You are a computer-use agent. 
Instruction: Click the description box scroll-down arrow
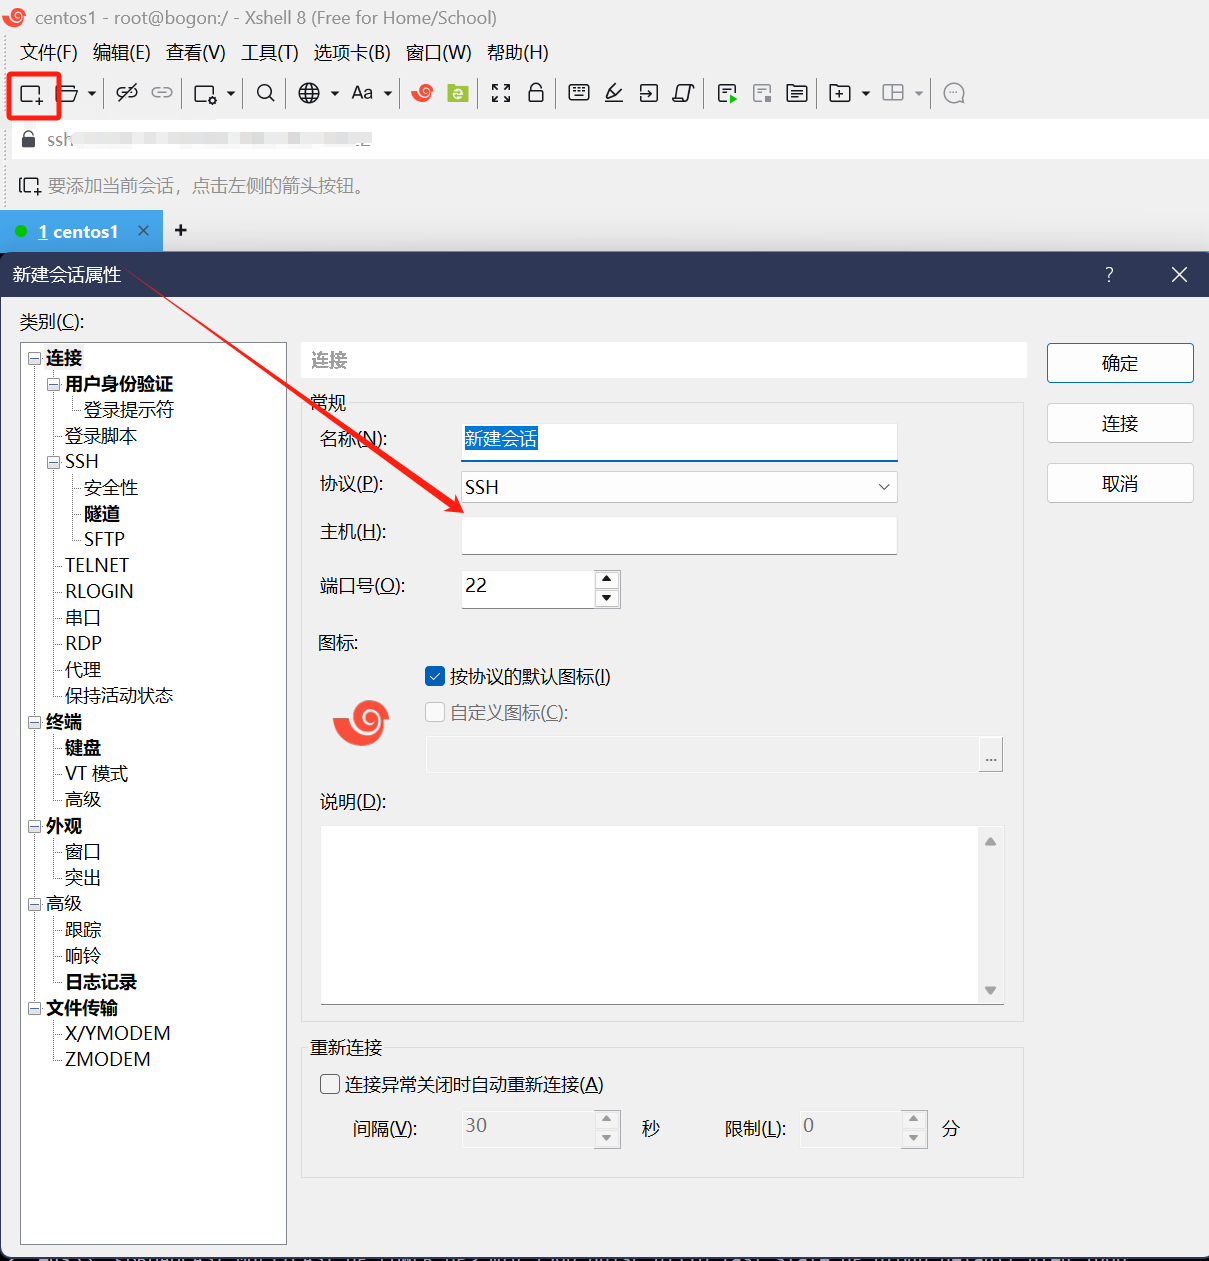(991, 990)
